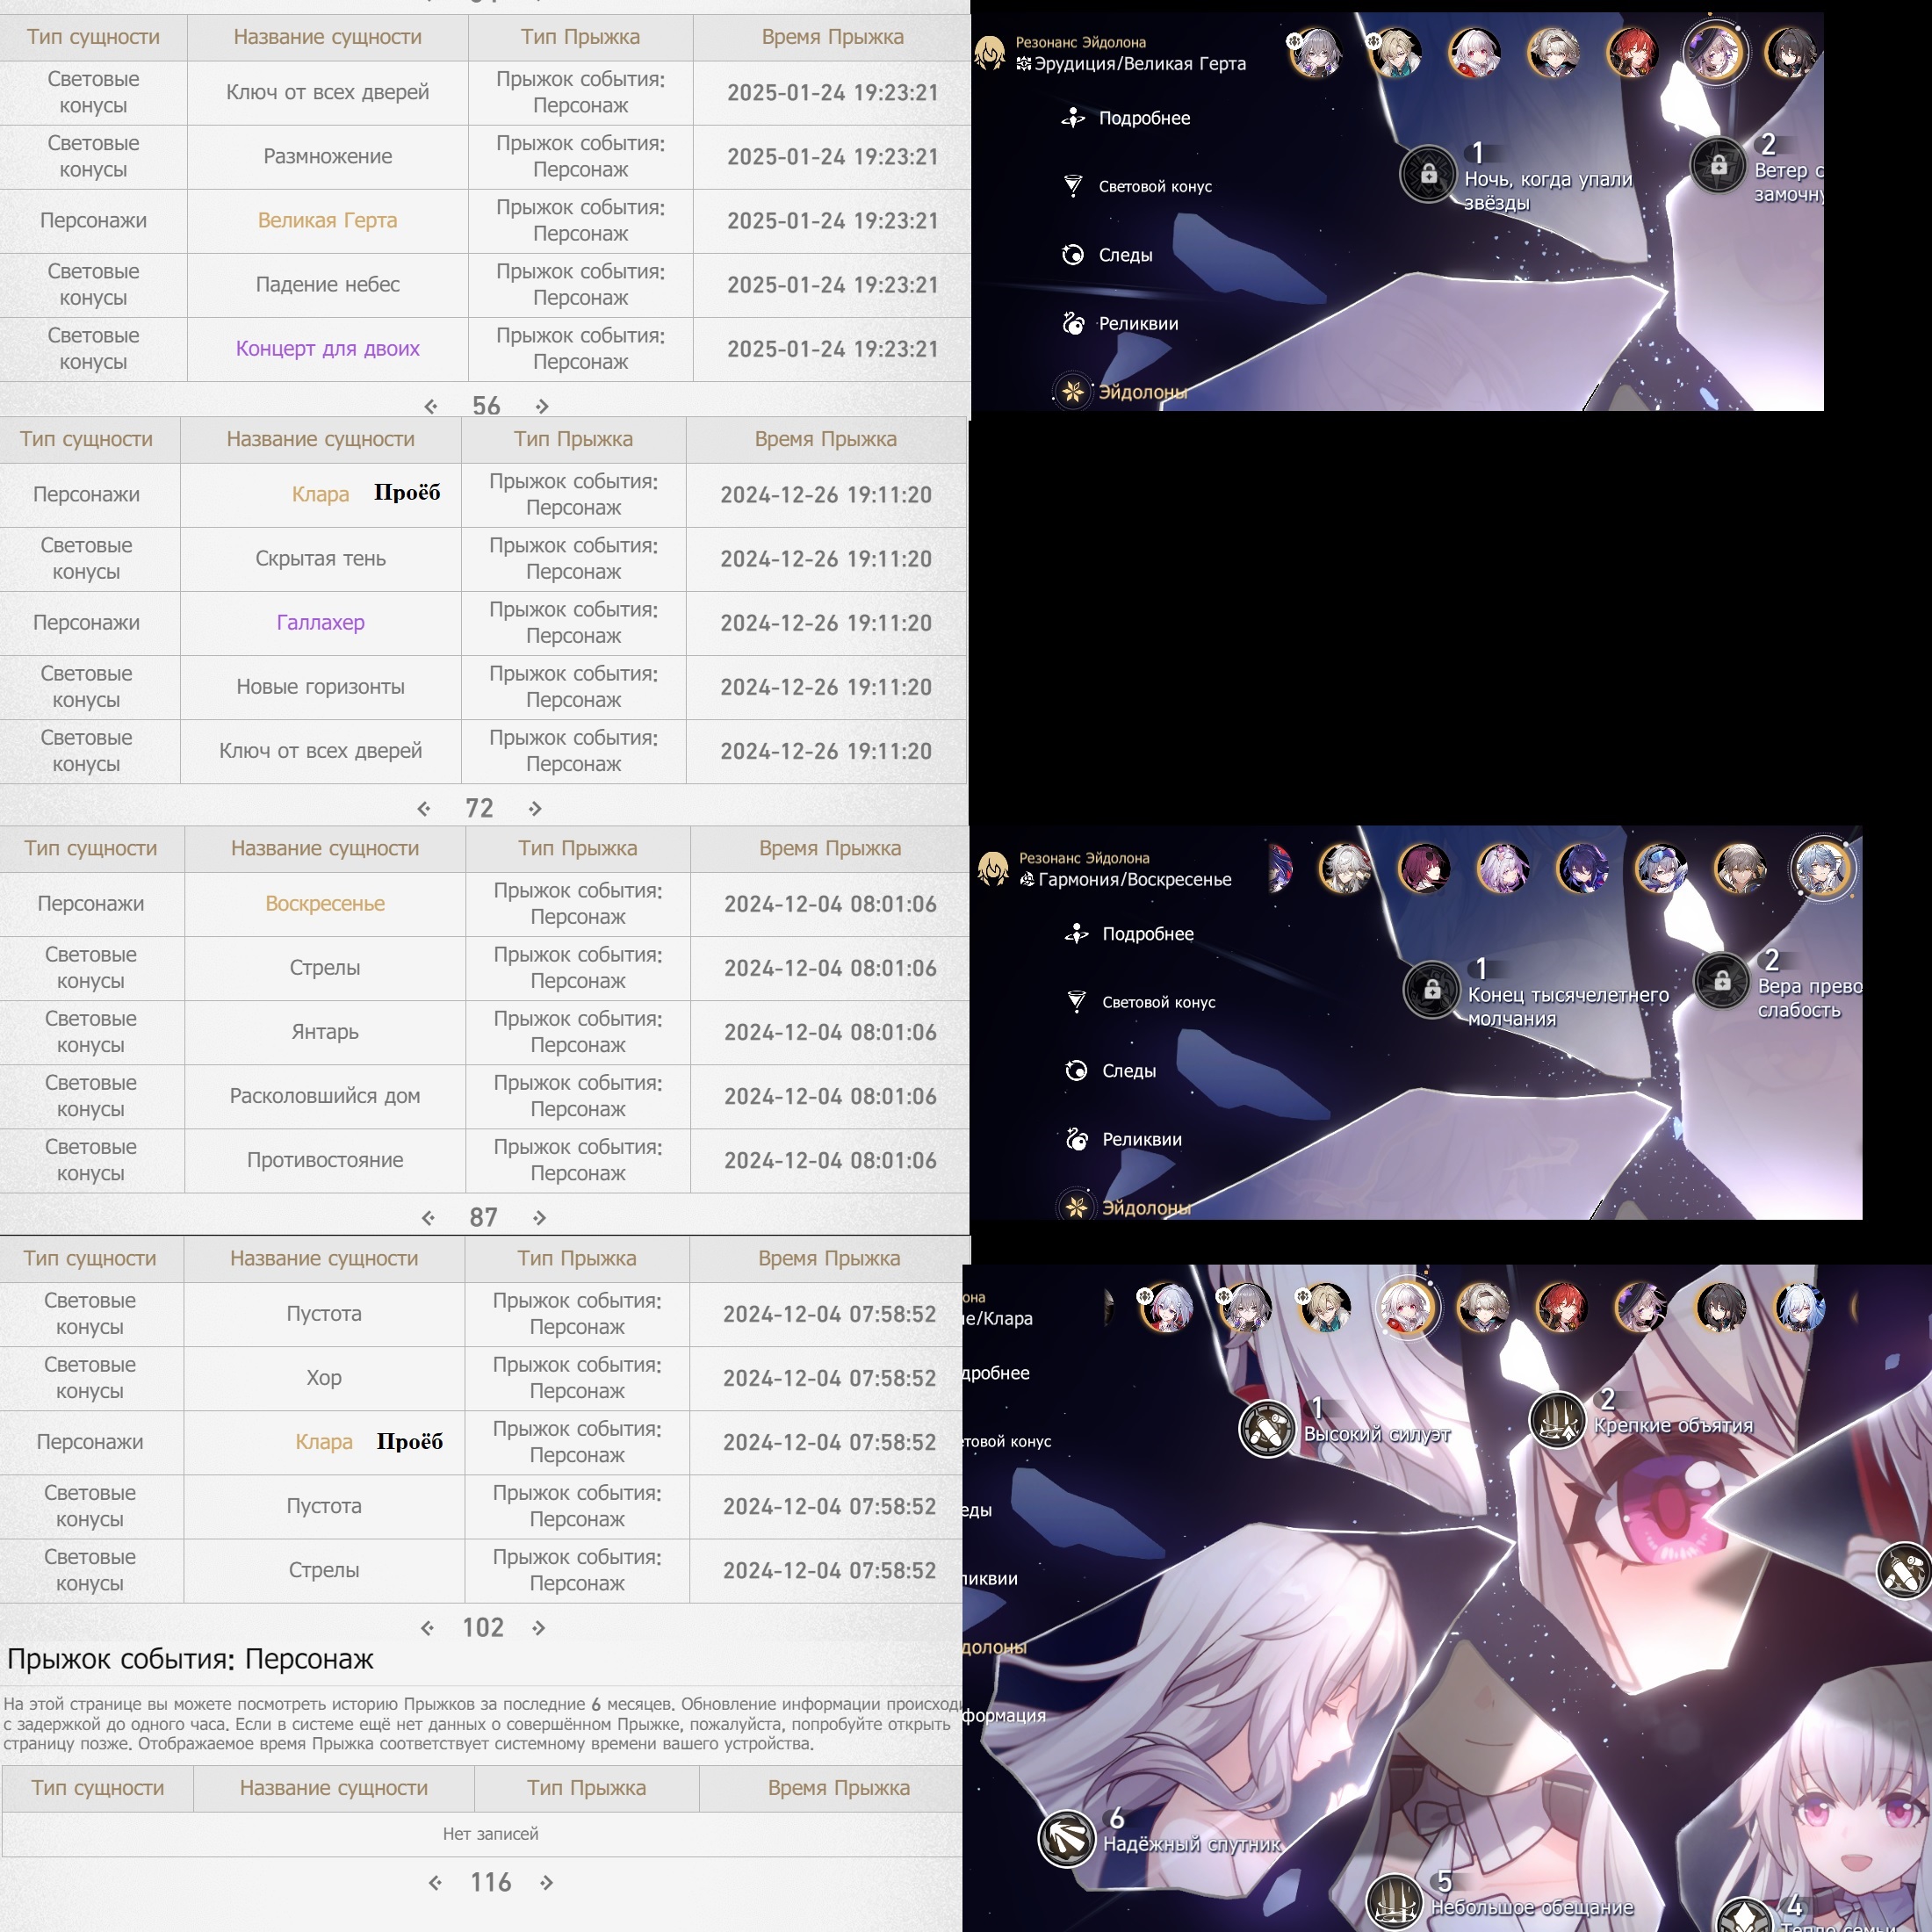Click orange 'Воскресенье' entity name

click(x=325, y=903)
